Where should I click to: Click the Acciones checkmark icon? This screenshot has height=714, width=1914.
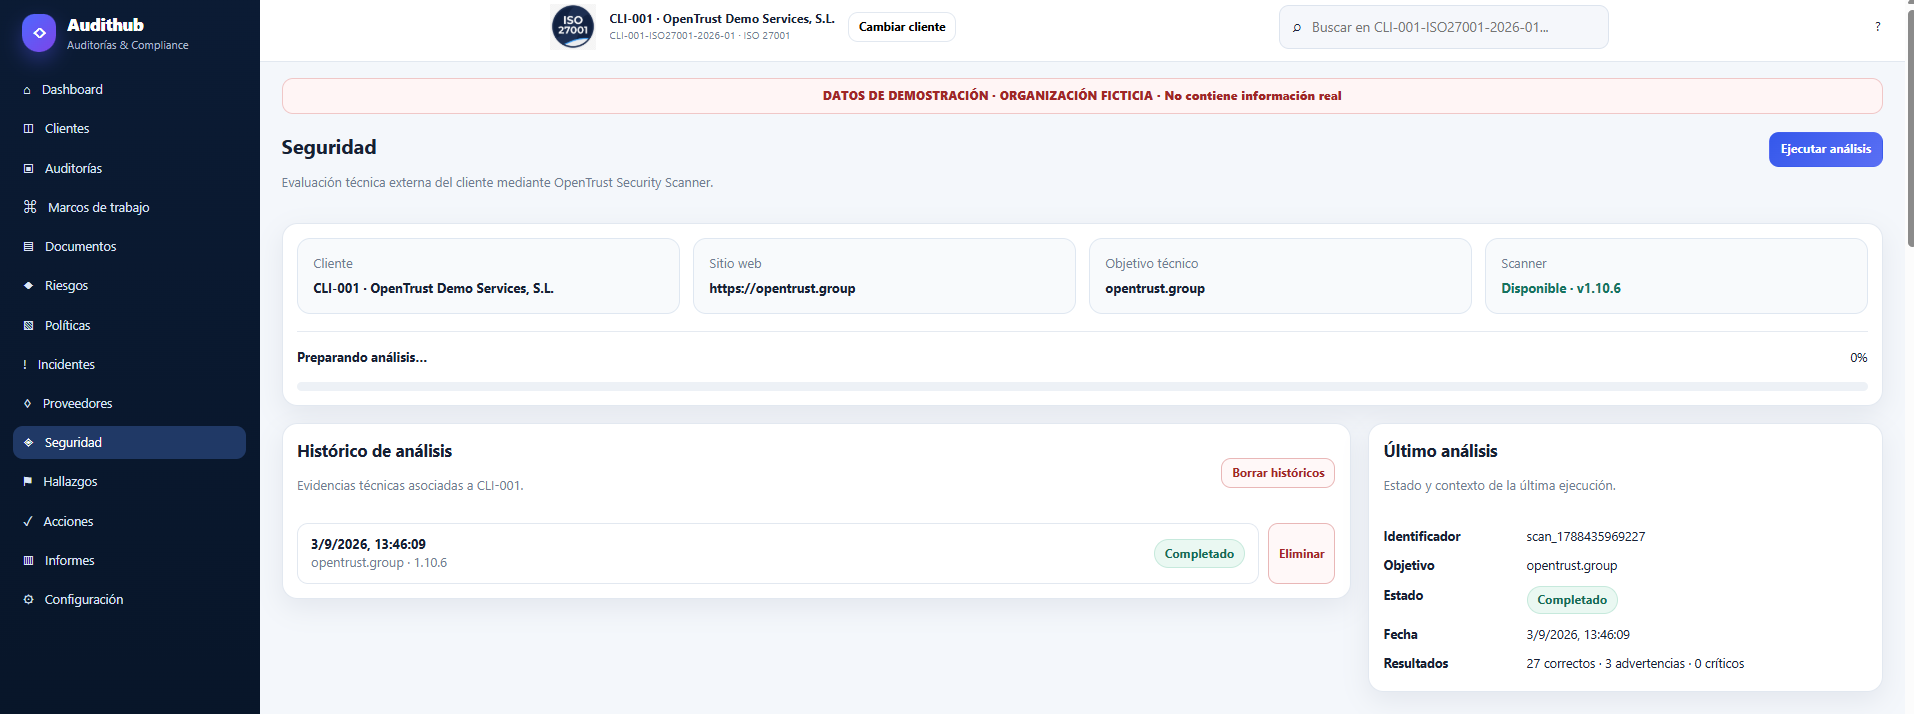tap(28, 522)
